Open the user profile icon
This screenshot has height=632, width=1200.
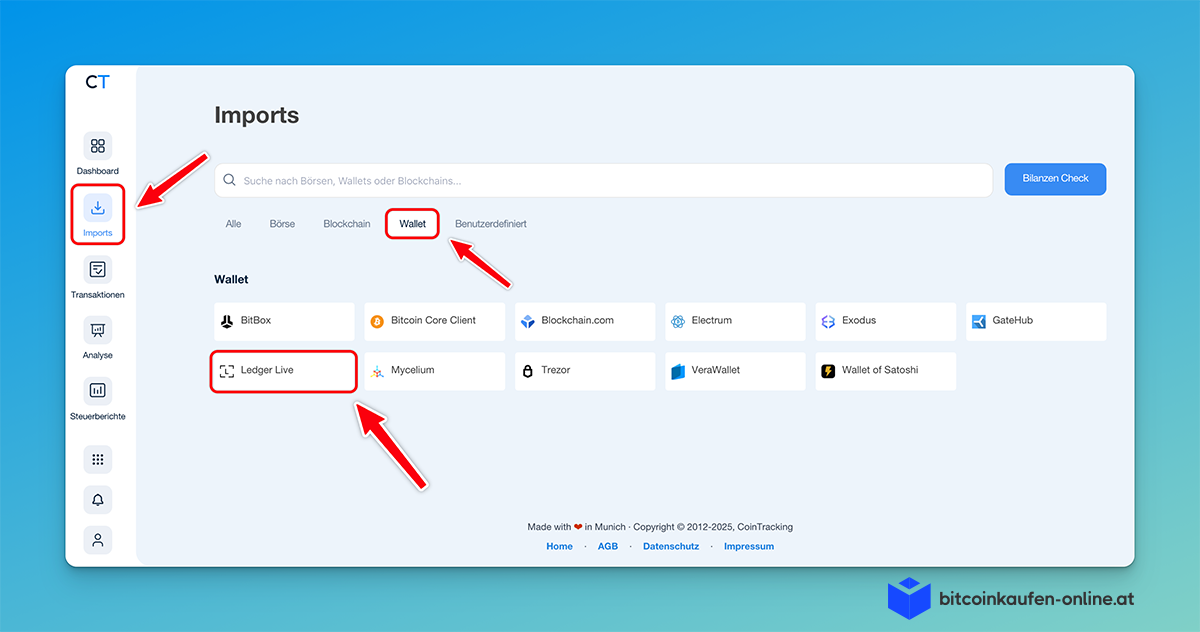coord(98,540)
